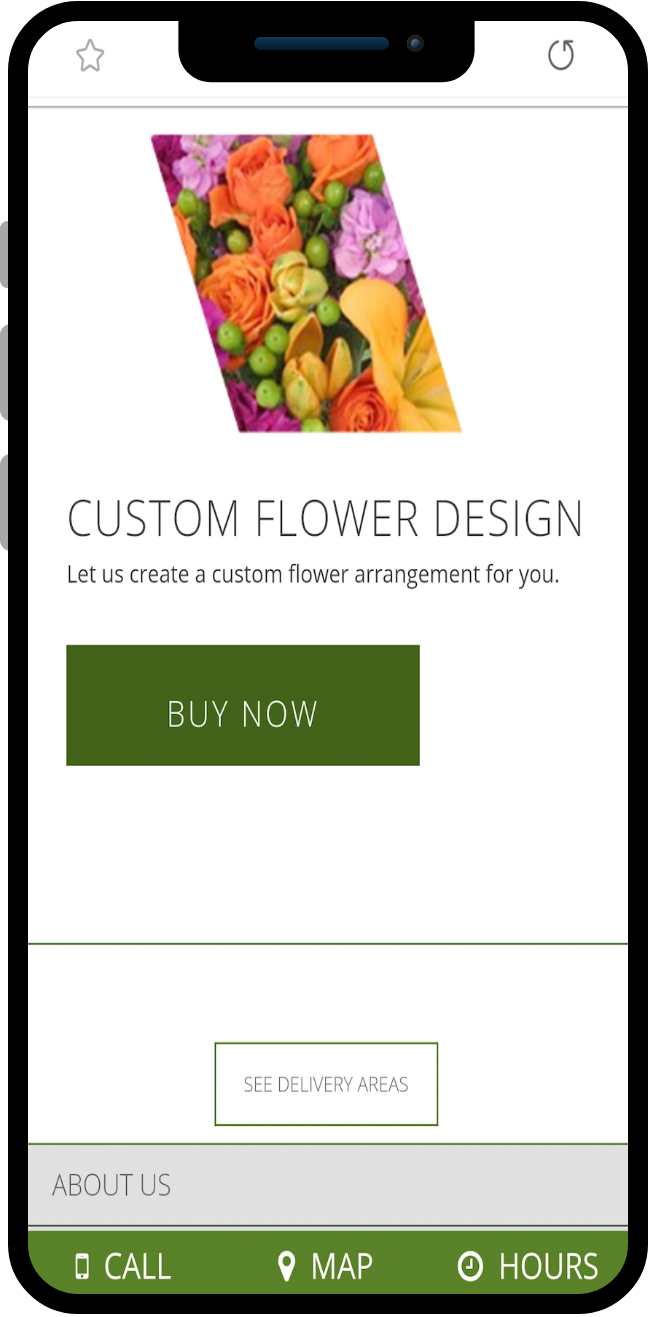Click the BUY NOW button
Screen dimensions: 649x1317
pyautogui.click(x=243, y=705)
